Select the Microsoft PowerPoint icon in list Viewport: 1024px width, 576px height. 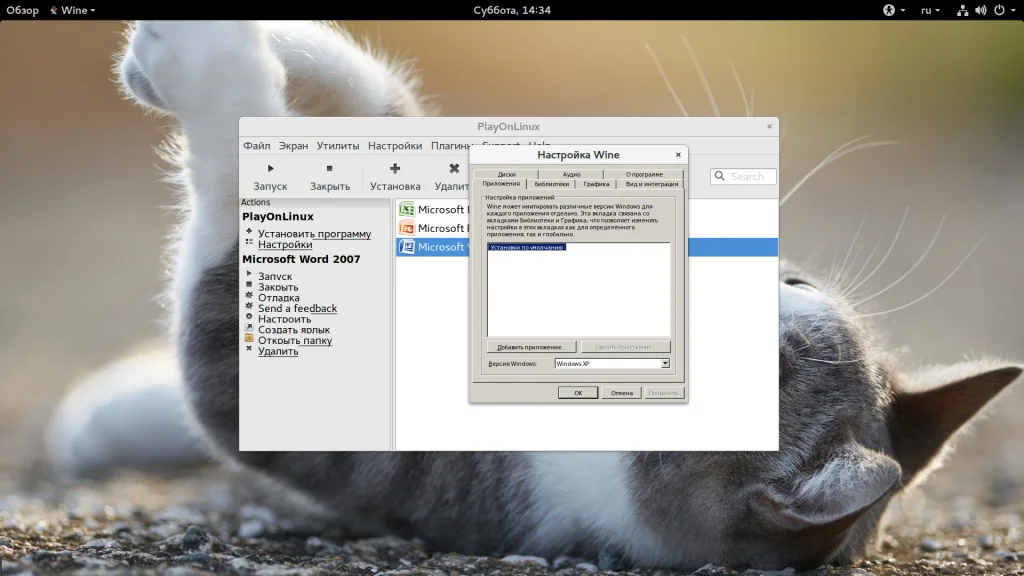[x=407, y=228]
